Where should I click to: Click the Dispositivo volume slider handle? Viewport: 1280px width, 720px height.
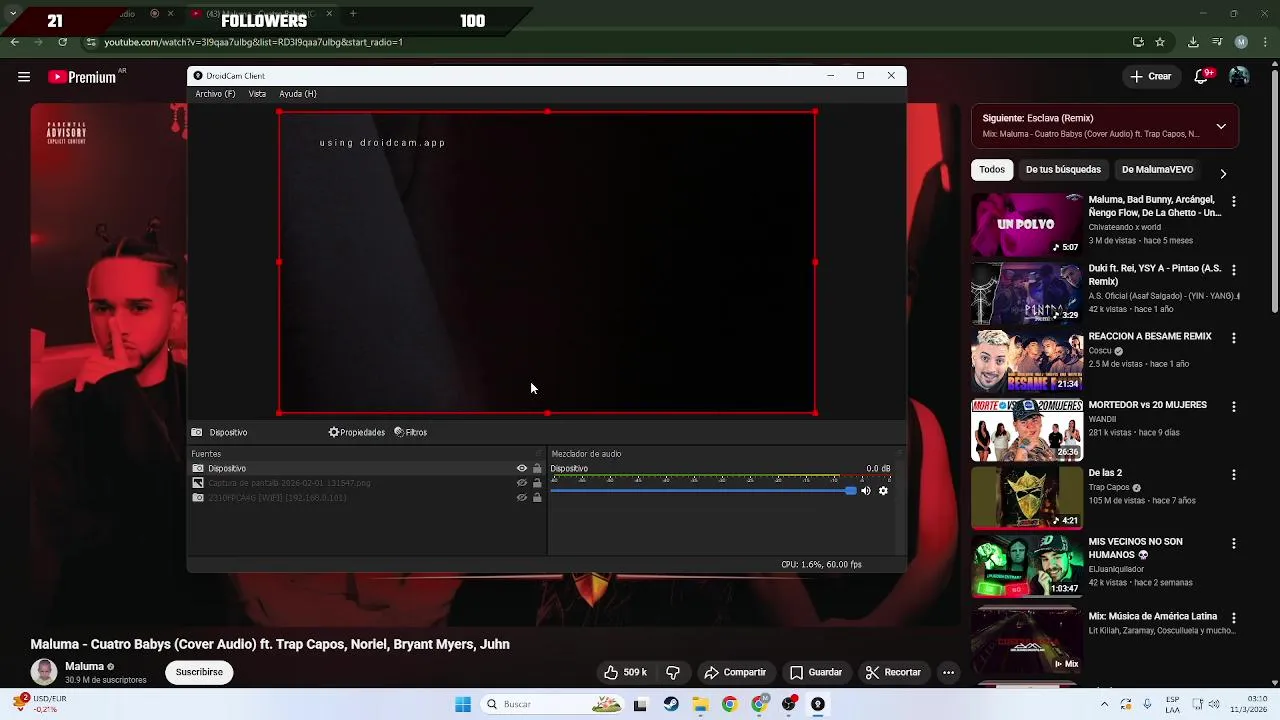pos(850,491)
